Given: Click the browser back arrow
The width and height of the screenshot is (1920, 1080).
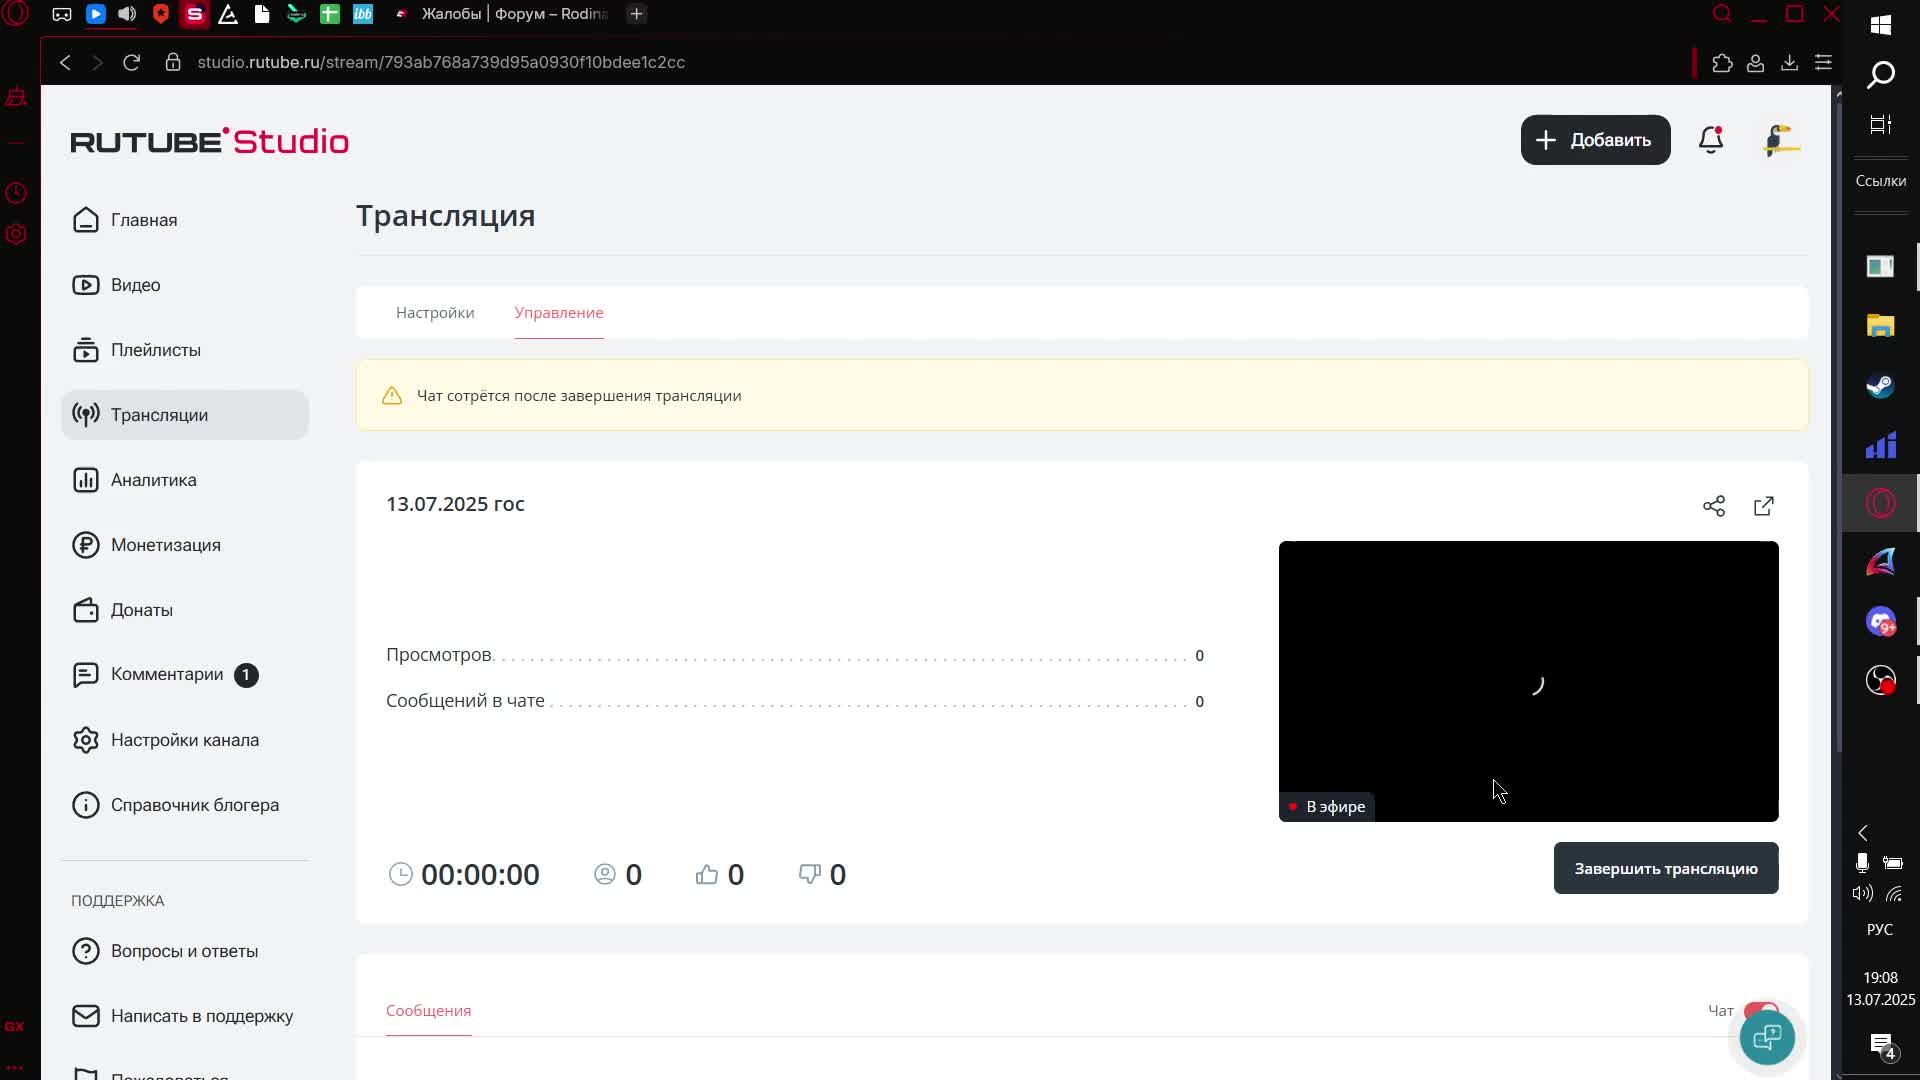Looking at the screenshot, I should pyautogui.click(x=65, y=62).
